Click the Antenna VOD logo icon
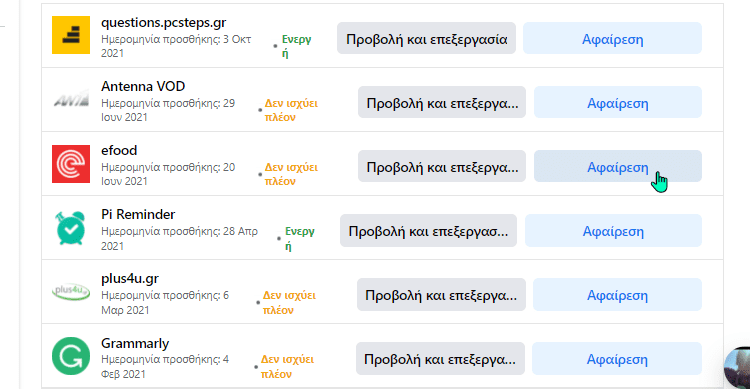 coord(71,100)
